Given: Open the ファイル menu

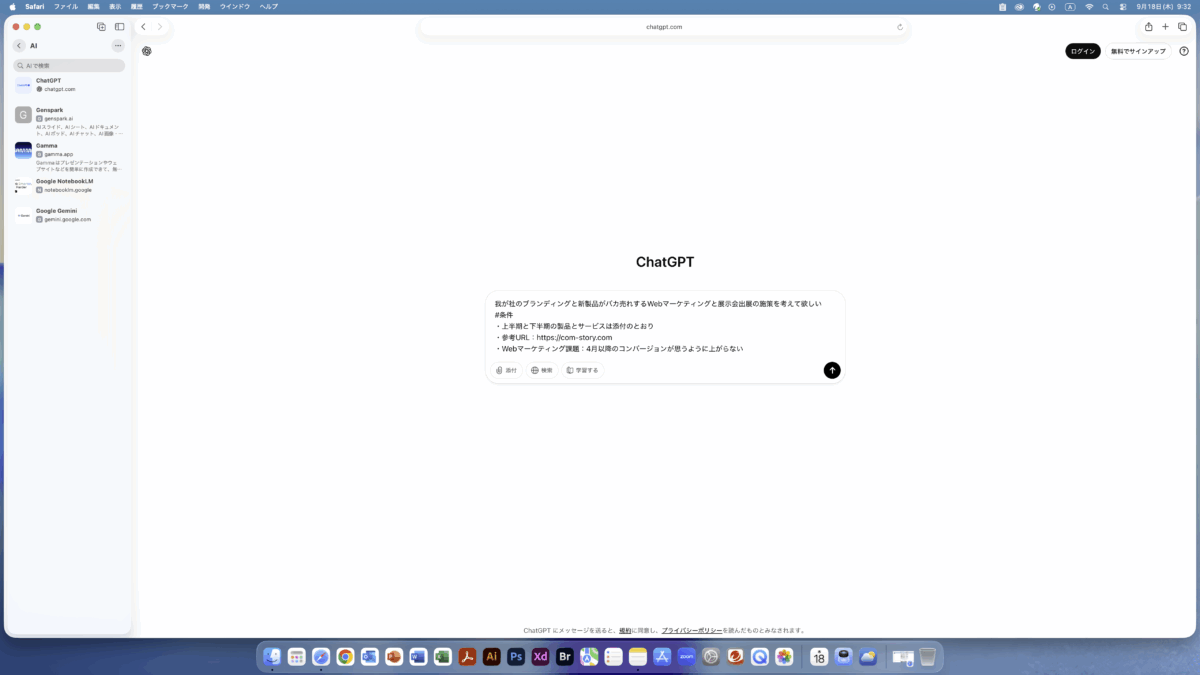Looking at the screenshot, I should point(65,6).
